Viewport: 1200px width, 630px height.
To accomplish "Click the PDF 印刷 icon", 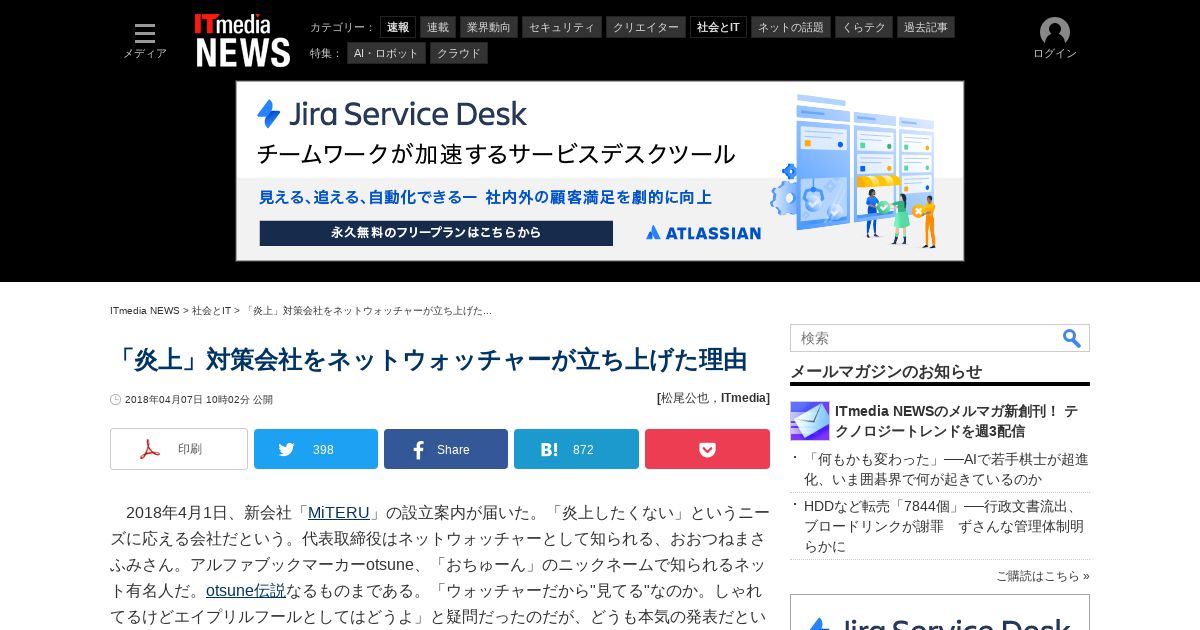I will (150, 449).
